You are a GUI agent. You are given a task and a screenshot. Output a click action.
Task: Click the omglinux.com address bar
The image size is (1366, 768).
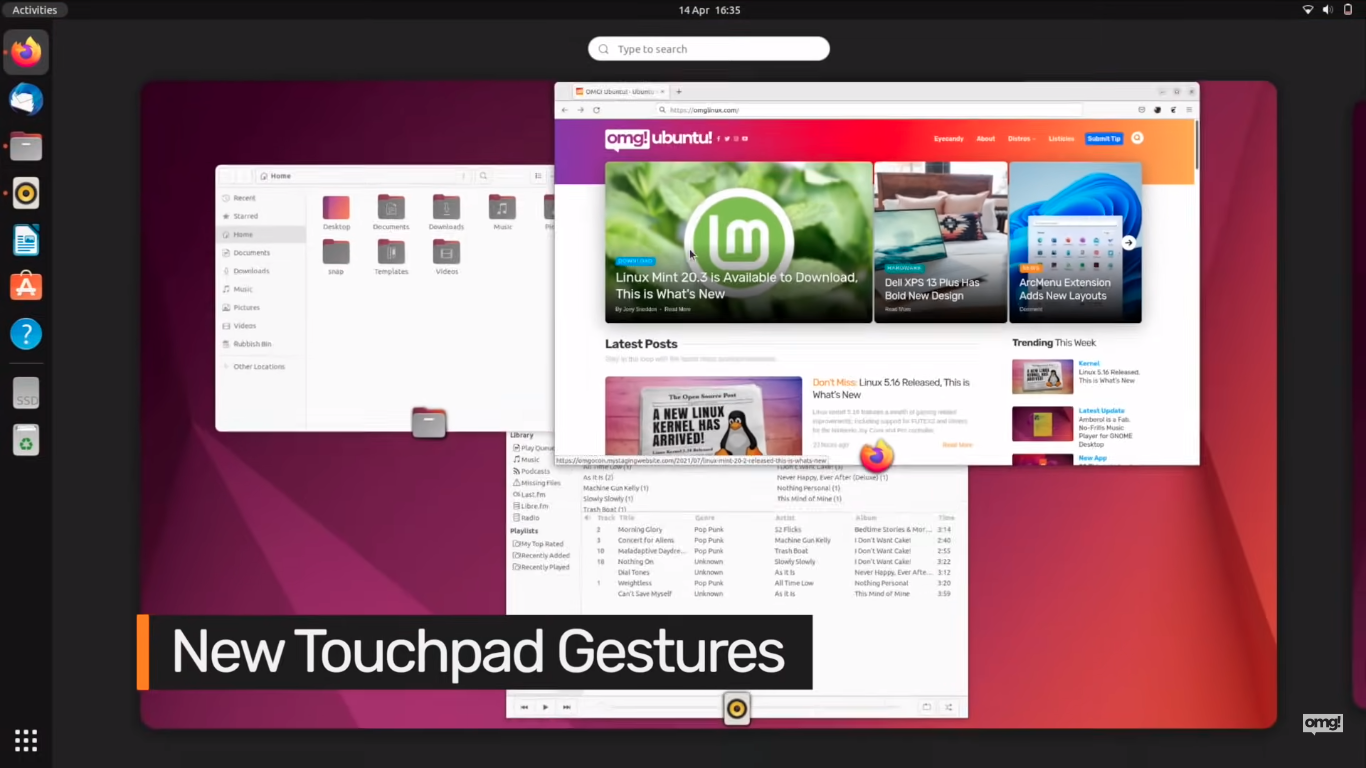[x=870, y=110]
